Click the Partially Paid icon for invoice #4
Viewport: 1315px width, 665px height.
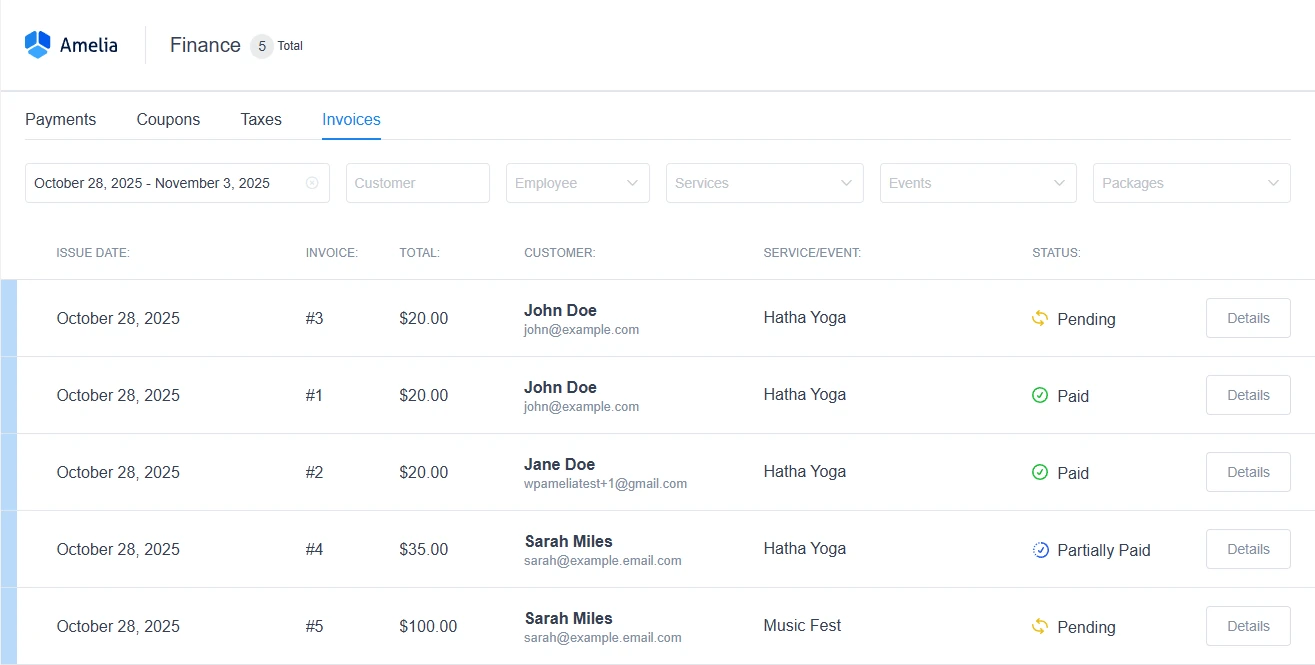point(1040,549)
